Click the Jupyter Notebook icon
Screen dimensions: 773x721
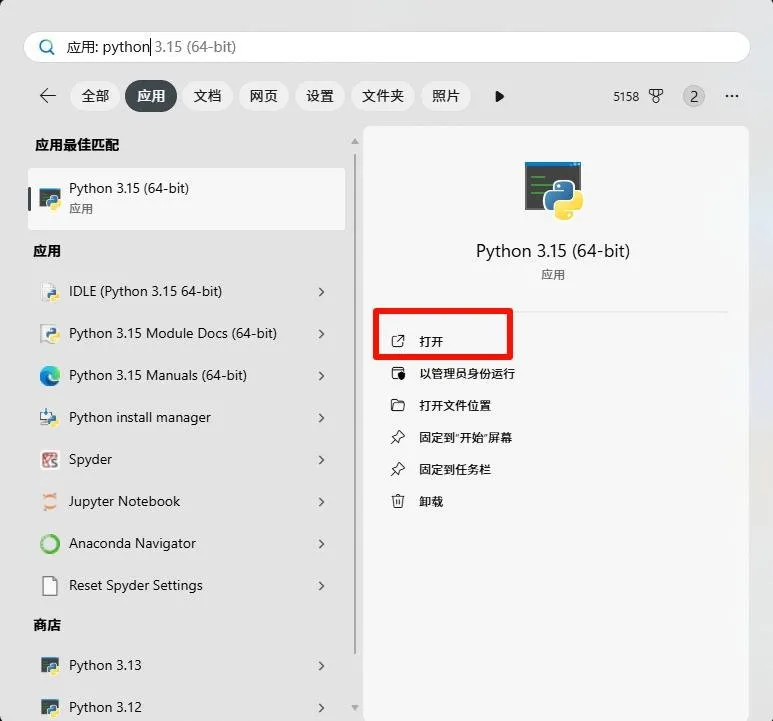pos(50,502)
